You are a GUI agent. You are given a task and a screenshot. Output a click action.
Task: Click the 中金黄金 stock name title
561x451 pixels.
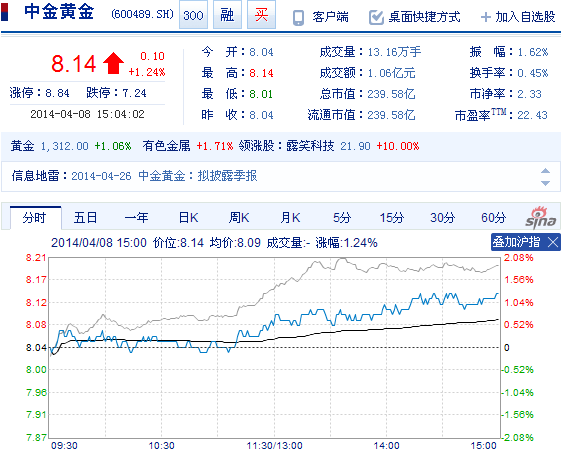pos(59,11)
